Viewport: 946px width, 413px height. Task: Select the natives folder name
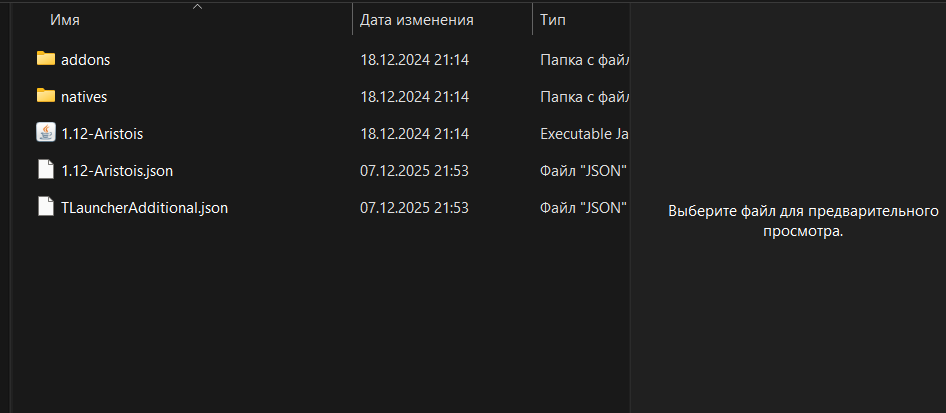coord(84,96)
